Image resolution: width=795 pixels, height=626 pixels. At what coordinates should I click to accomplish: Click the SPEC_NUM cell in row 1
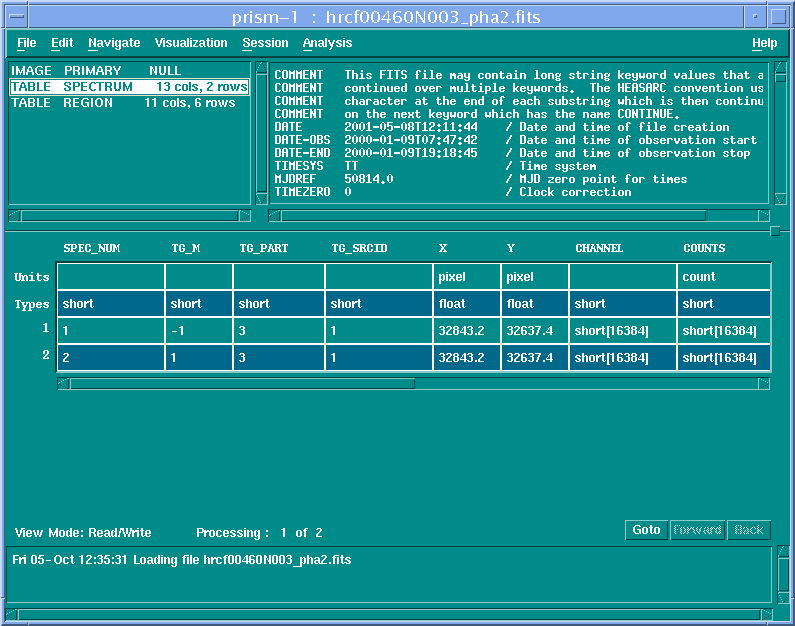pyautogui.click(x=111, y=331)
